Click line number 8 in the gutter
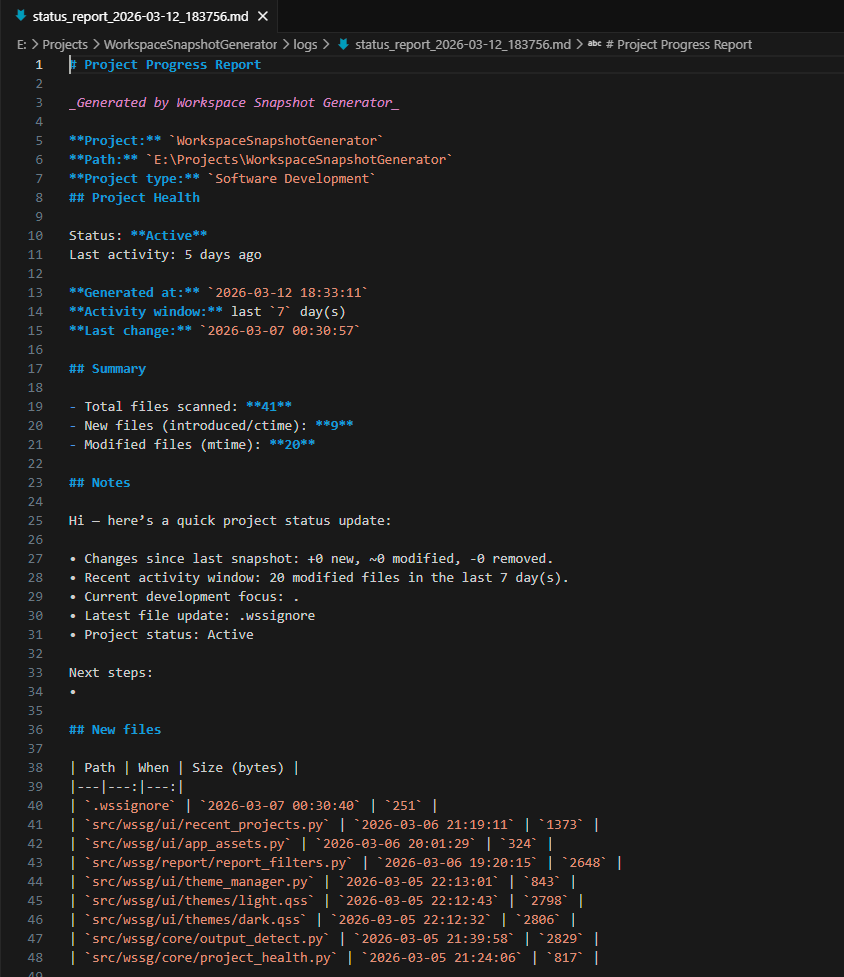Viewport: 844px width, 977px height. tap(39, 198)
